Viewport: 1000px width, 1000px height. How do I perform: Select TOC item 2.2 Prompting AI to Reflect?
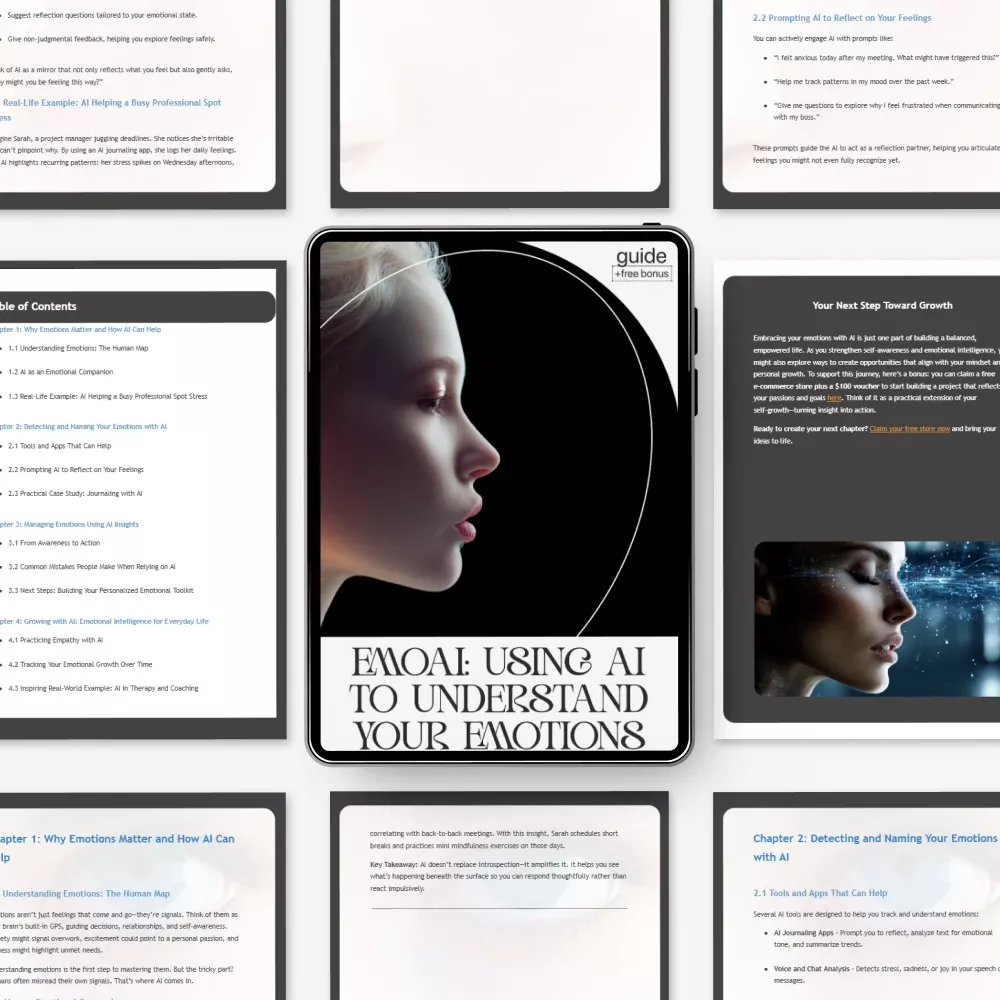(x=76, y=469)
